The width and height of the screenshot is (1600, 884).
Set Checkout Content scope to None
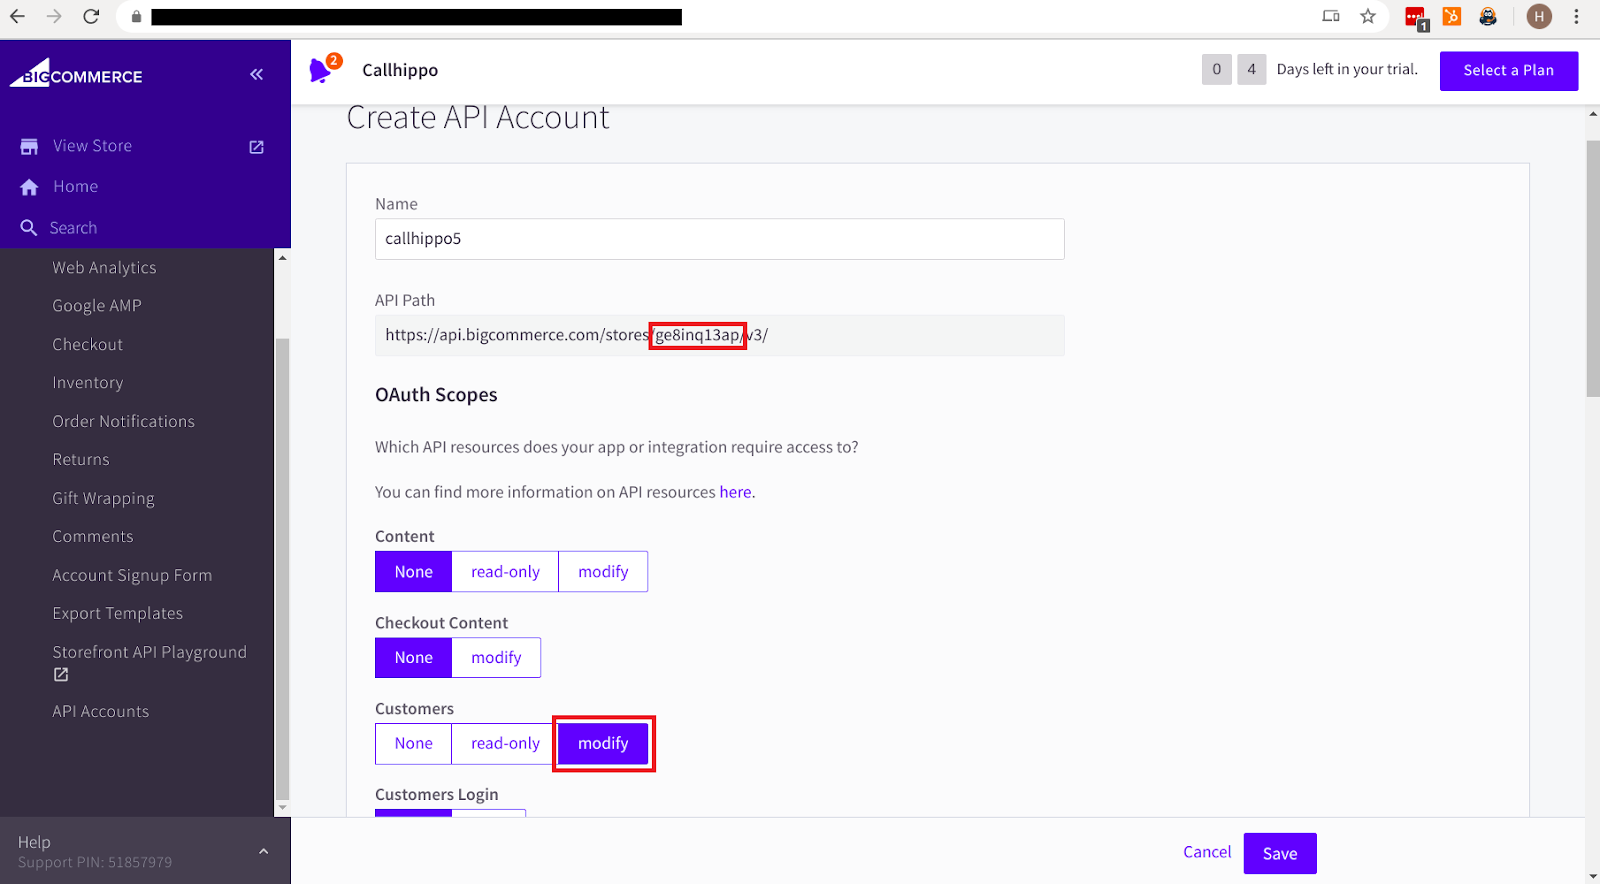point(413,658)
